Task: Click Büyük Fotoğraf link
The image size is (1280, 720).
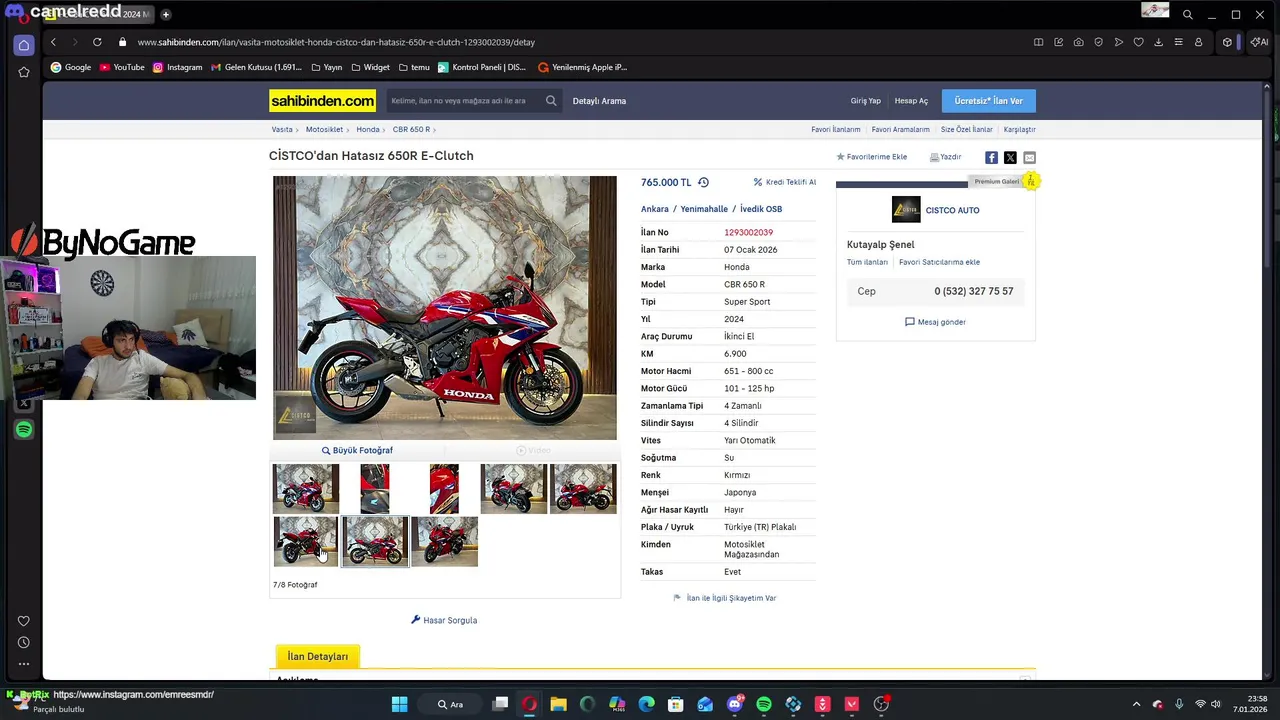Action: pyautogui.click(x=357, y=450)
